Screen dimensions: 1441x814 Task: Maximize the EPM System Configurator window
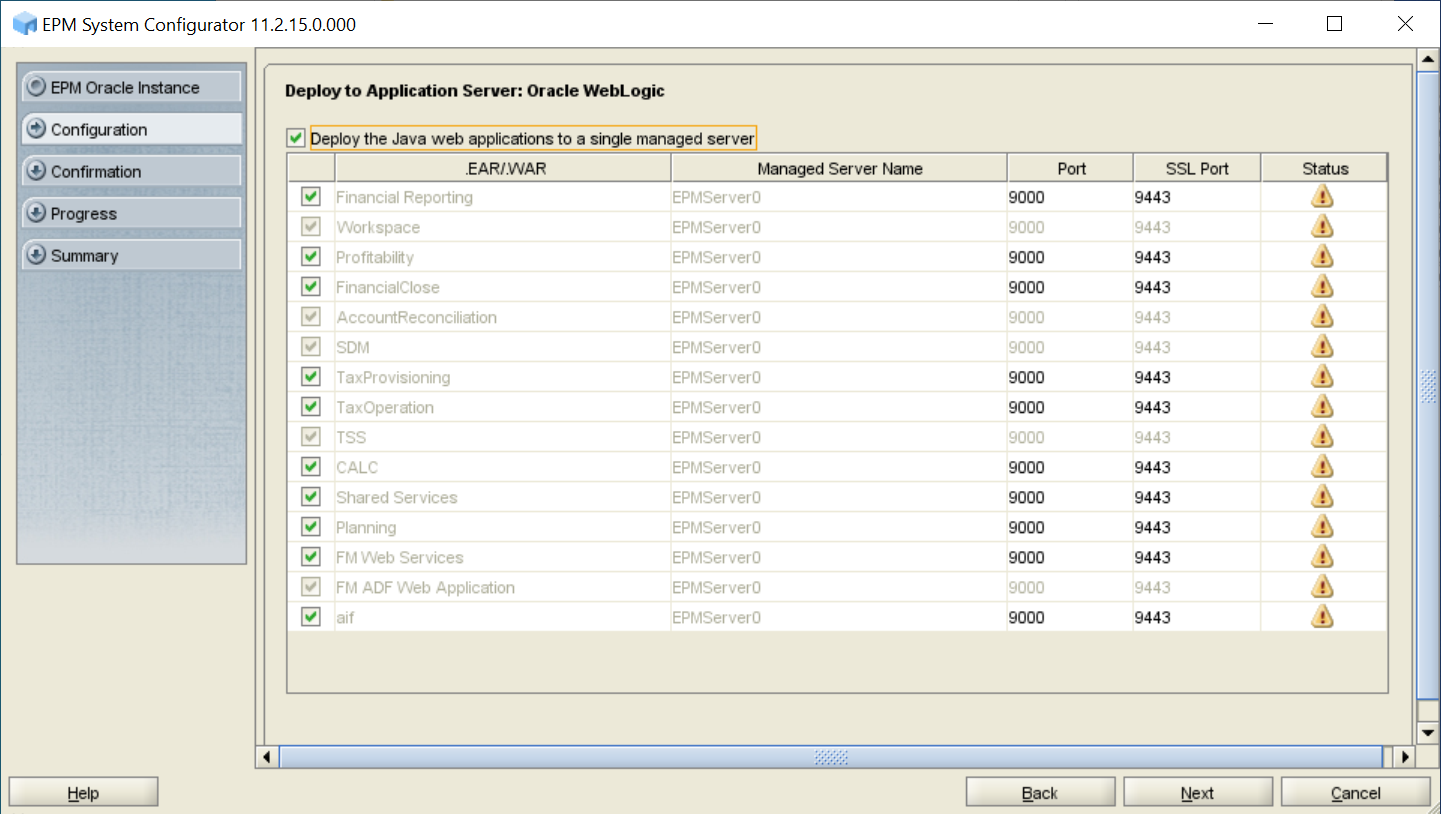tap(1334, 24)
